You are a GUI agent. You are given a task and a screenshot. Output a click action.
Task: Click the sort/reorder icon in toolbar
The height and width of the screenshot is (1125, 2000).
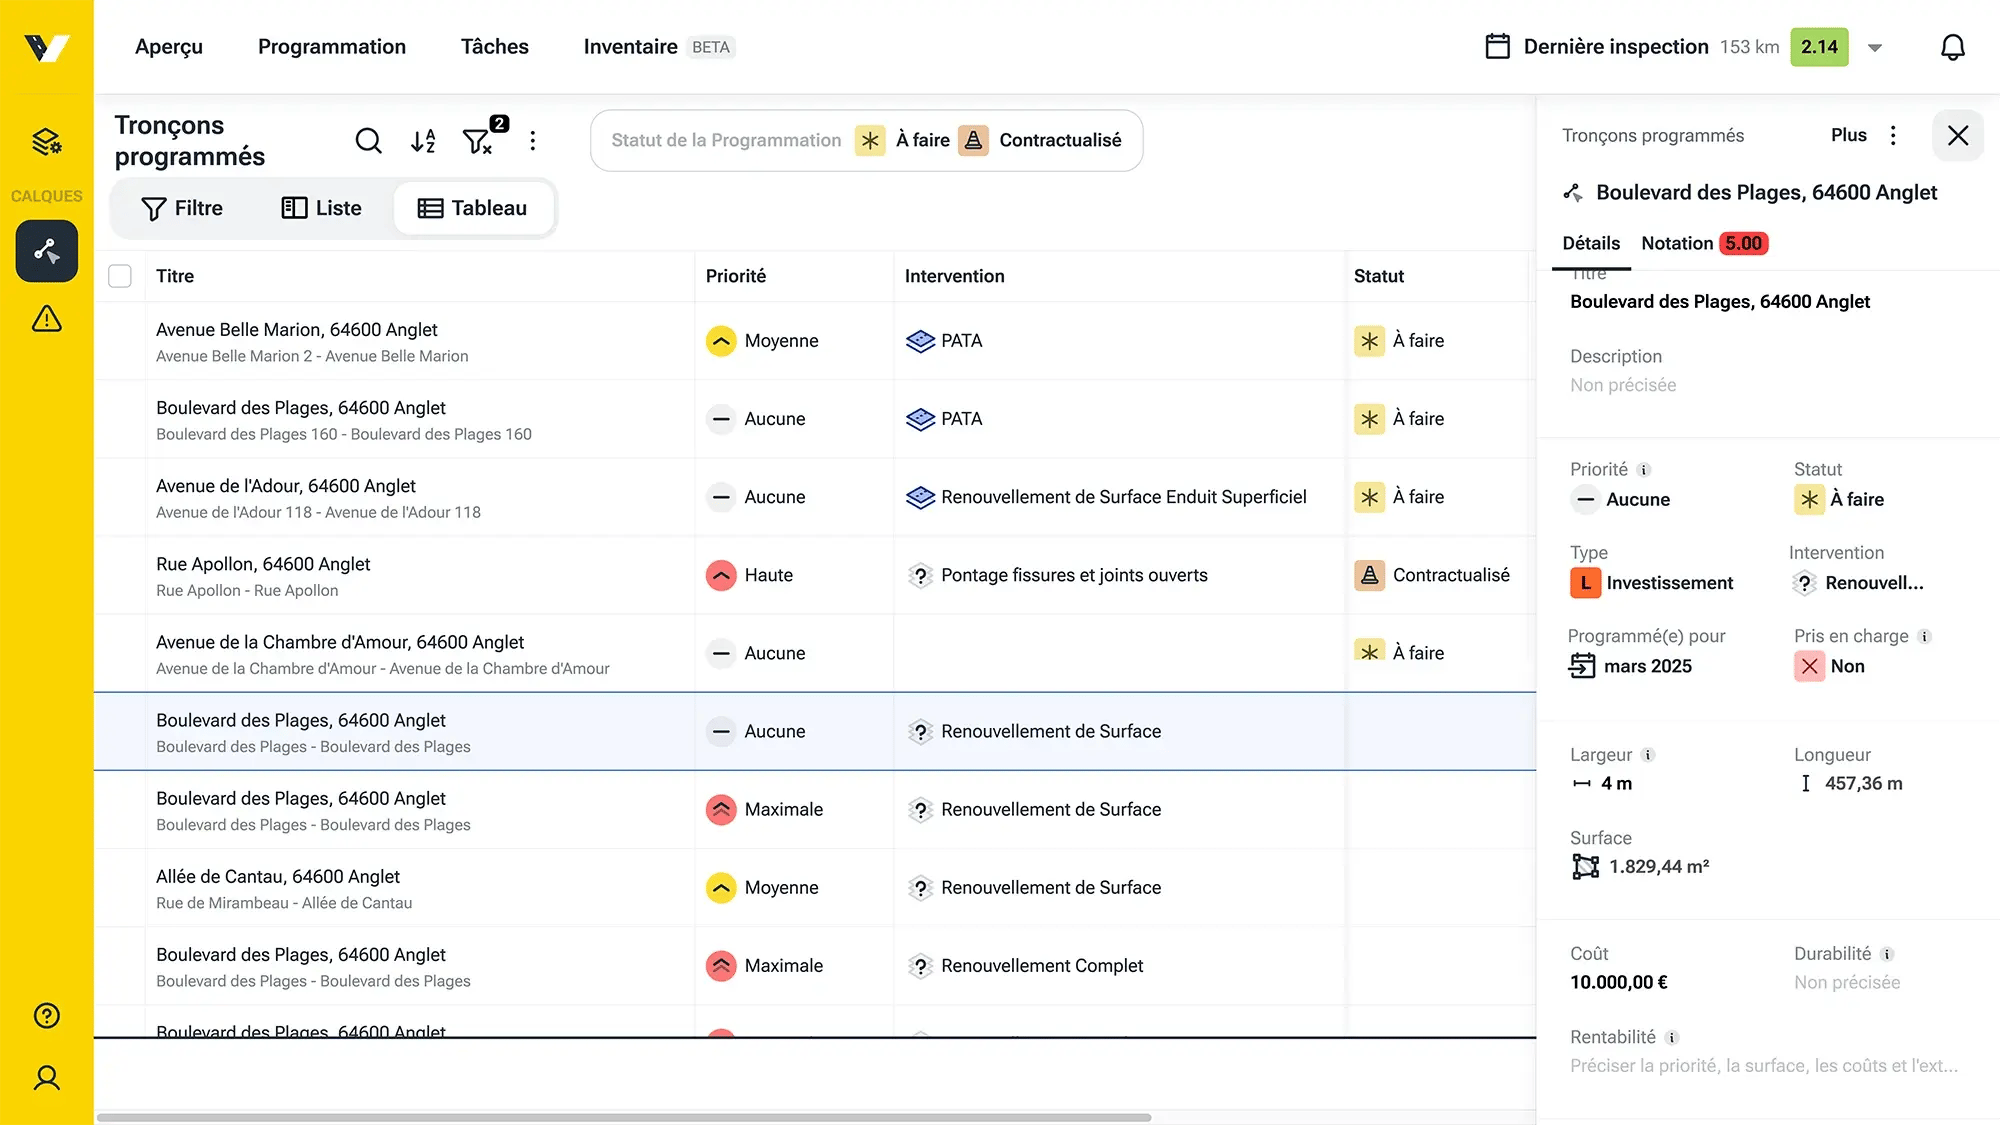coord(423,140)
